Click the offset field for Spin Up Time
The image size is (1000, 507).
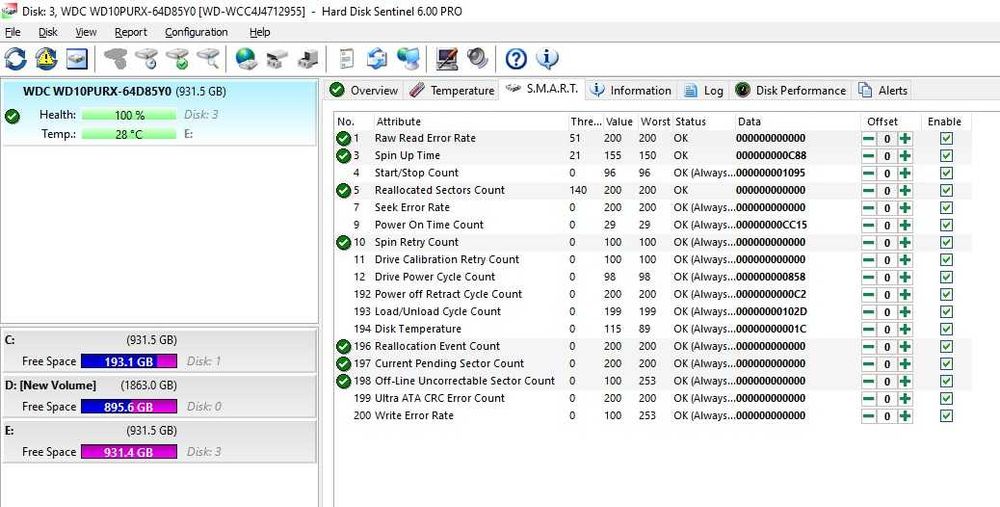(887, 156)
